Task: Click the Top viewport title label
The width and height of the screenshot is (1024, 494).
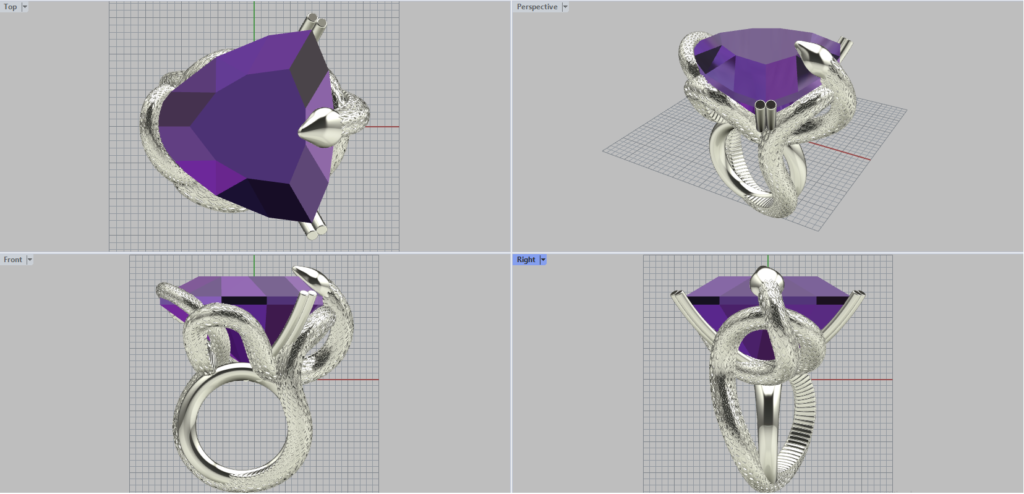Action: 10,7
